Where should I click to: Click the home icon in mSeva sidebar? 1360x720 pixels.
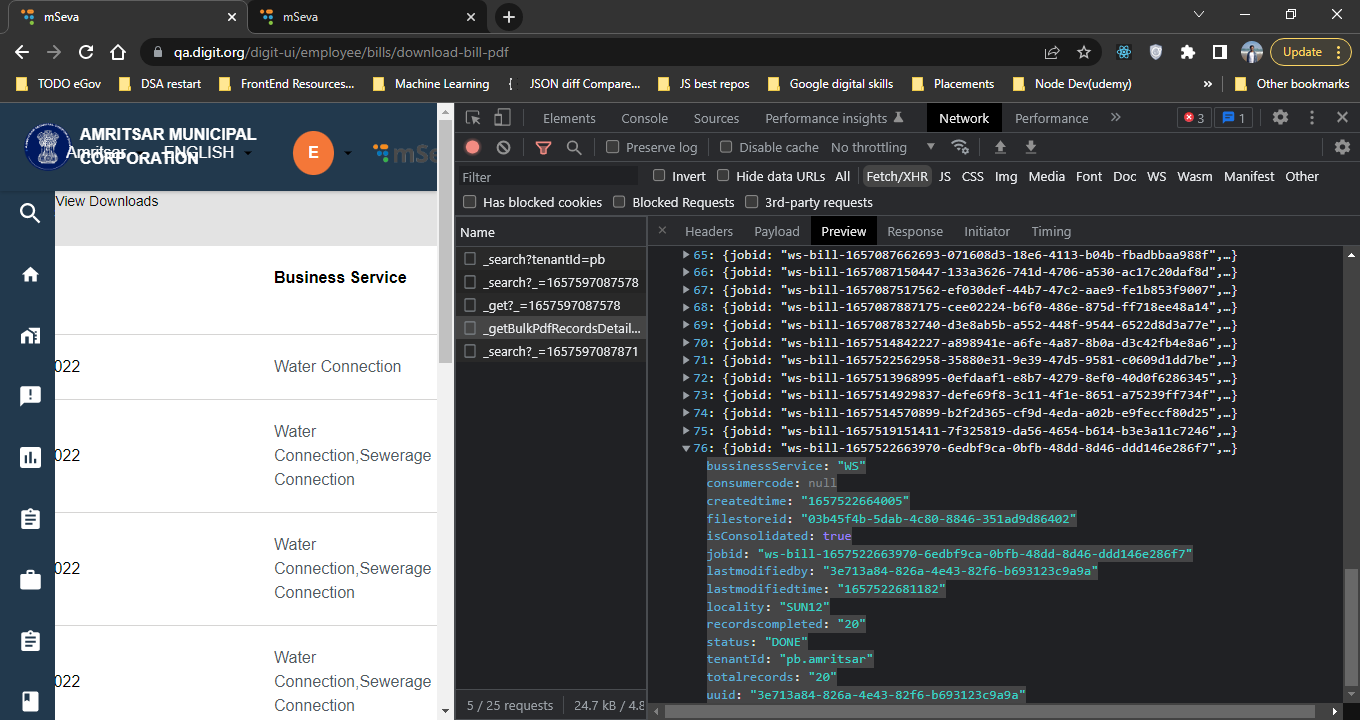30,274
